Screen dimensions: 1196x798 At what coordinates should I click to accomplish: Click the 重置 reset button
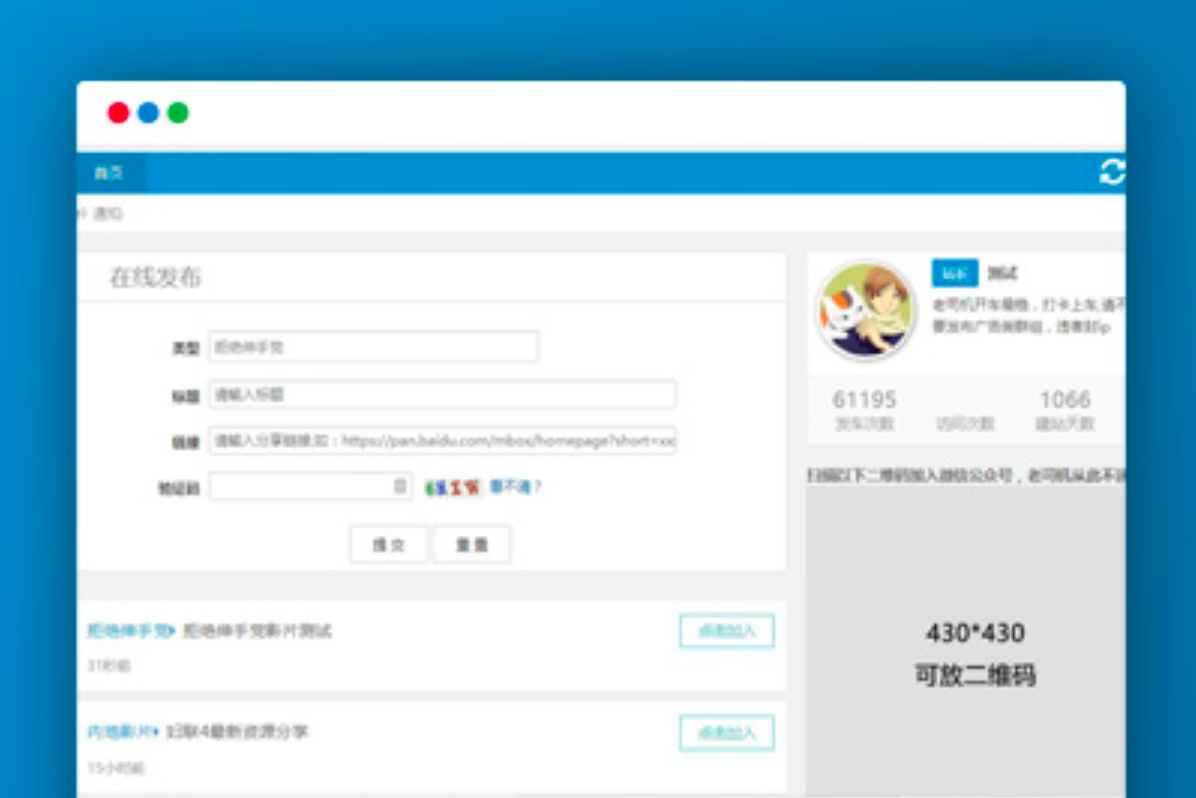tap(471, 544)
